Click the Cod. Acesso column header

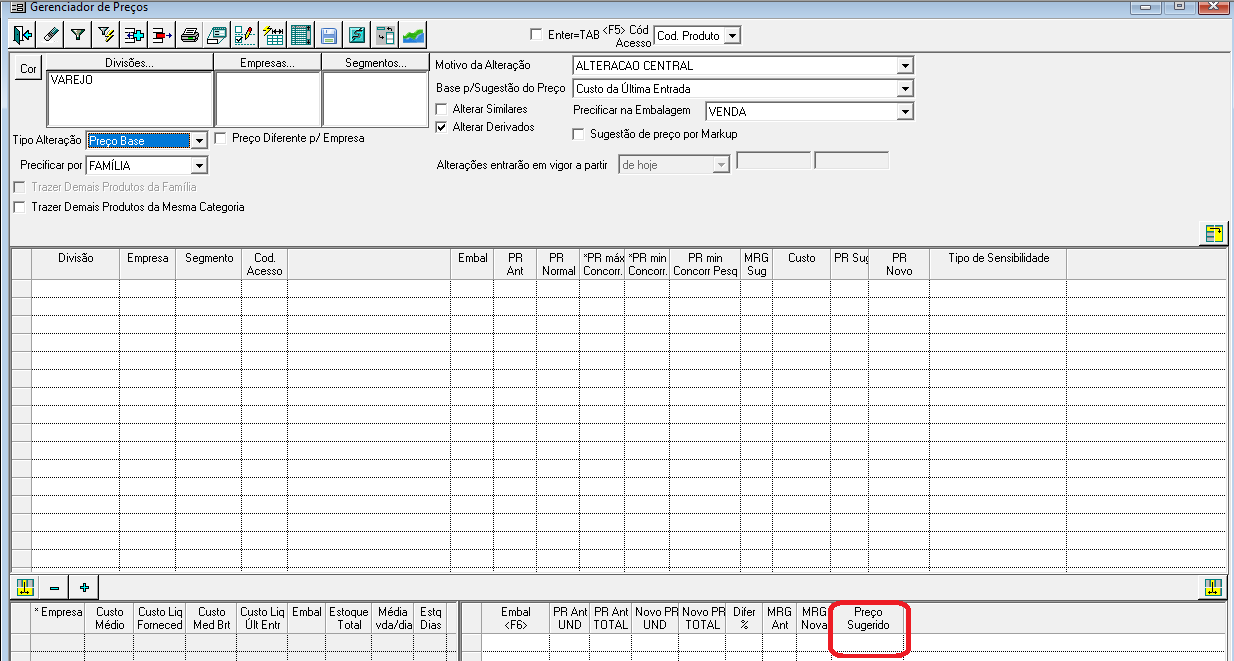[x=265, y=264]
